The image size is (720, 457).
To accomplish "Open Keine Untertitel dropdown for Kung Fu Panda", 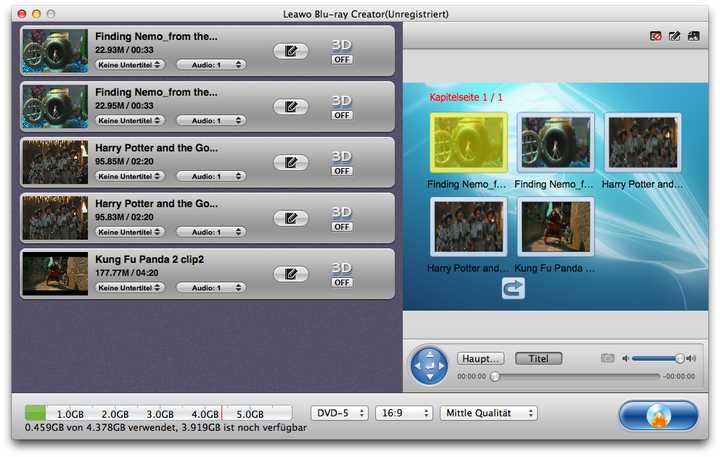I will 131,287.
